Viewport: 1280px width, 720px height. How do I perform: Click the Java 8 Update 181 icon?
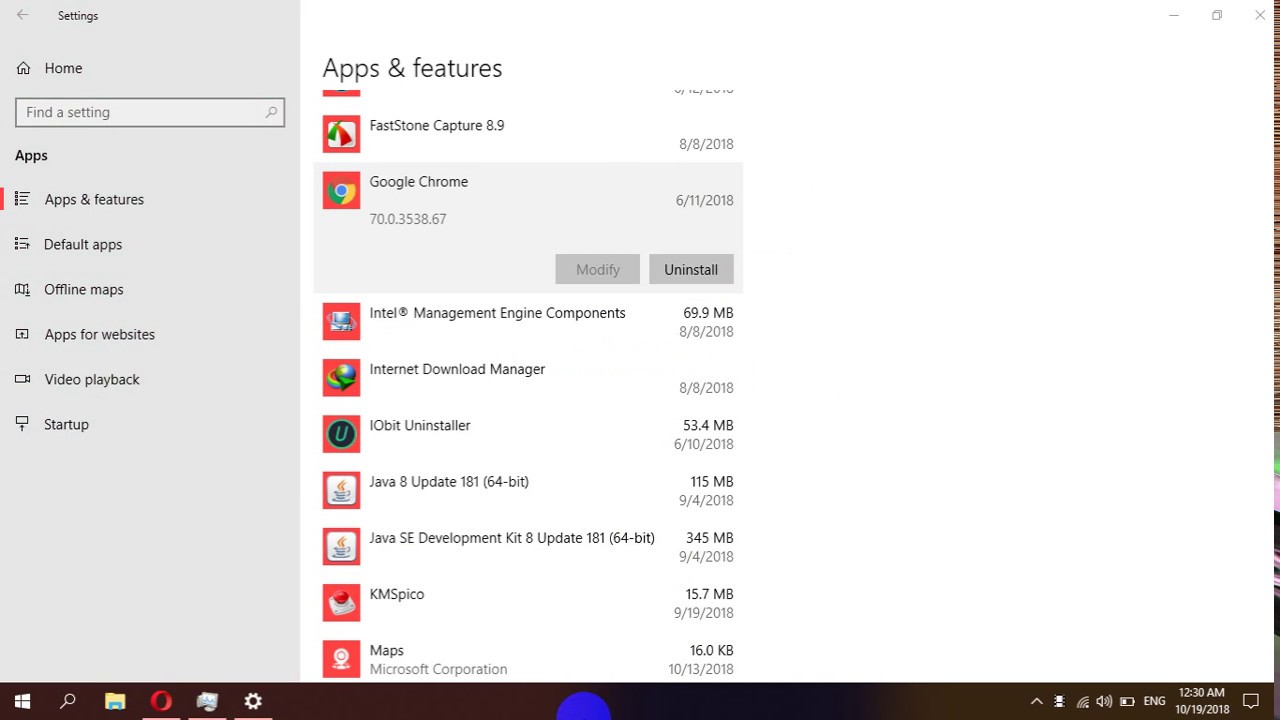point(341,490)
